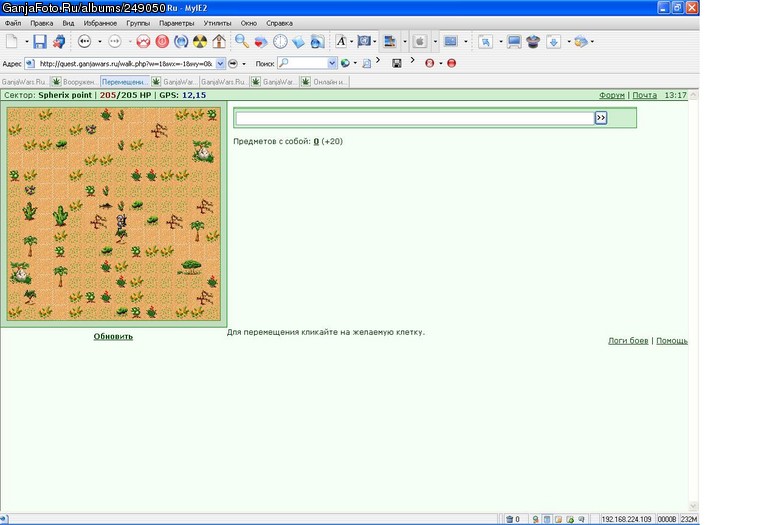This screenshot has height=525, width=778.
Task: Open dropdown arrow beside download icon
Action: click(x=569, y=42)
